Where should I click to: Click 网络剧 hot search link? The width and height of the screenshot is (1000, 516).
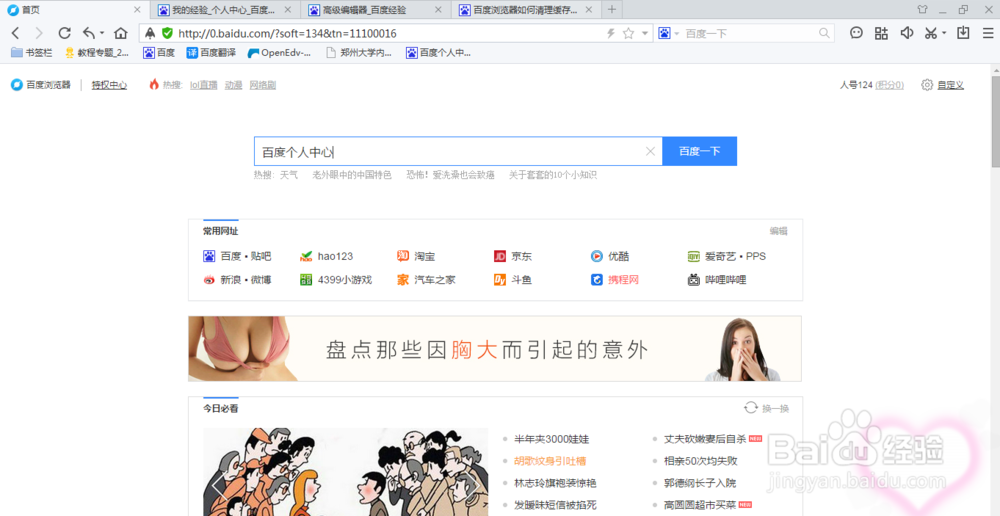pyautogui.click(x=263, y=85)
